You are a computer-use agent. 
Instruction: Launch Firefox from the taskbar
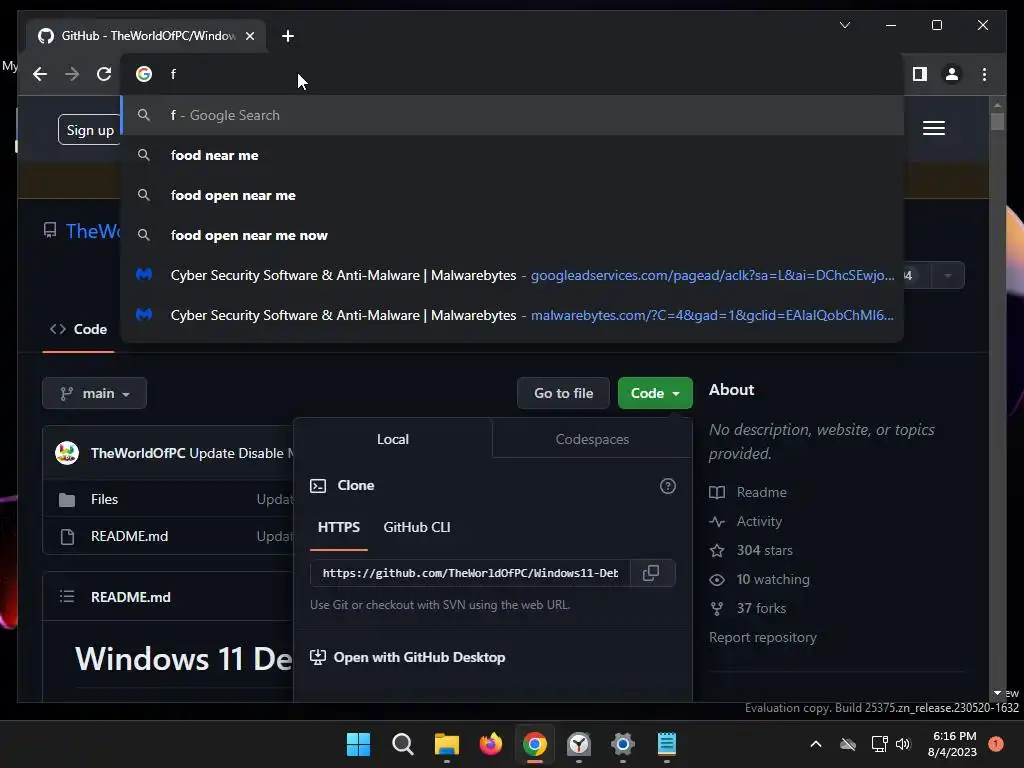coord(490,744)
